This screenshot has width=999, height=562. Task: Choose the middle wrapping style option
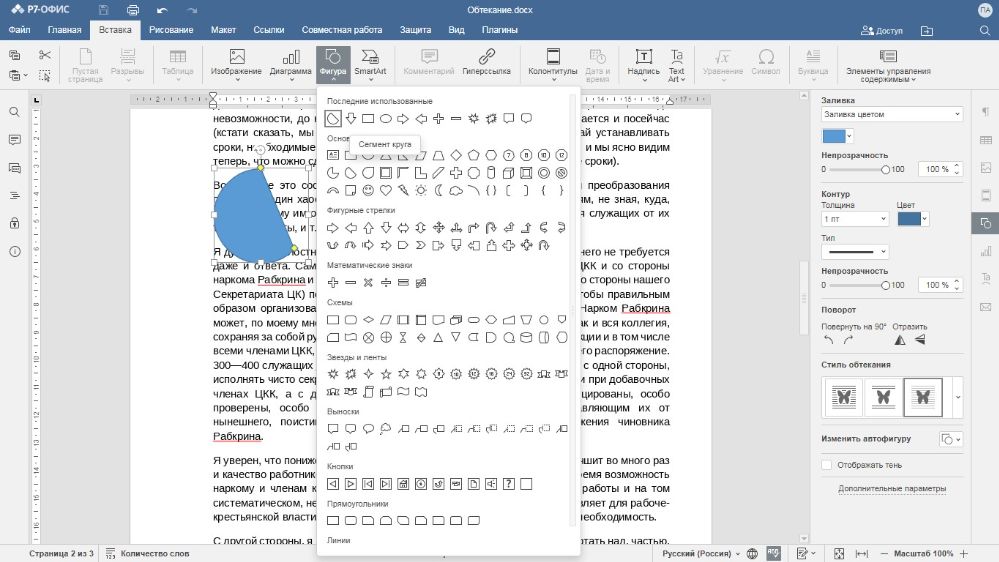pos(882,398)
